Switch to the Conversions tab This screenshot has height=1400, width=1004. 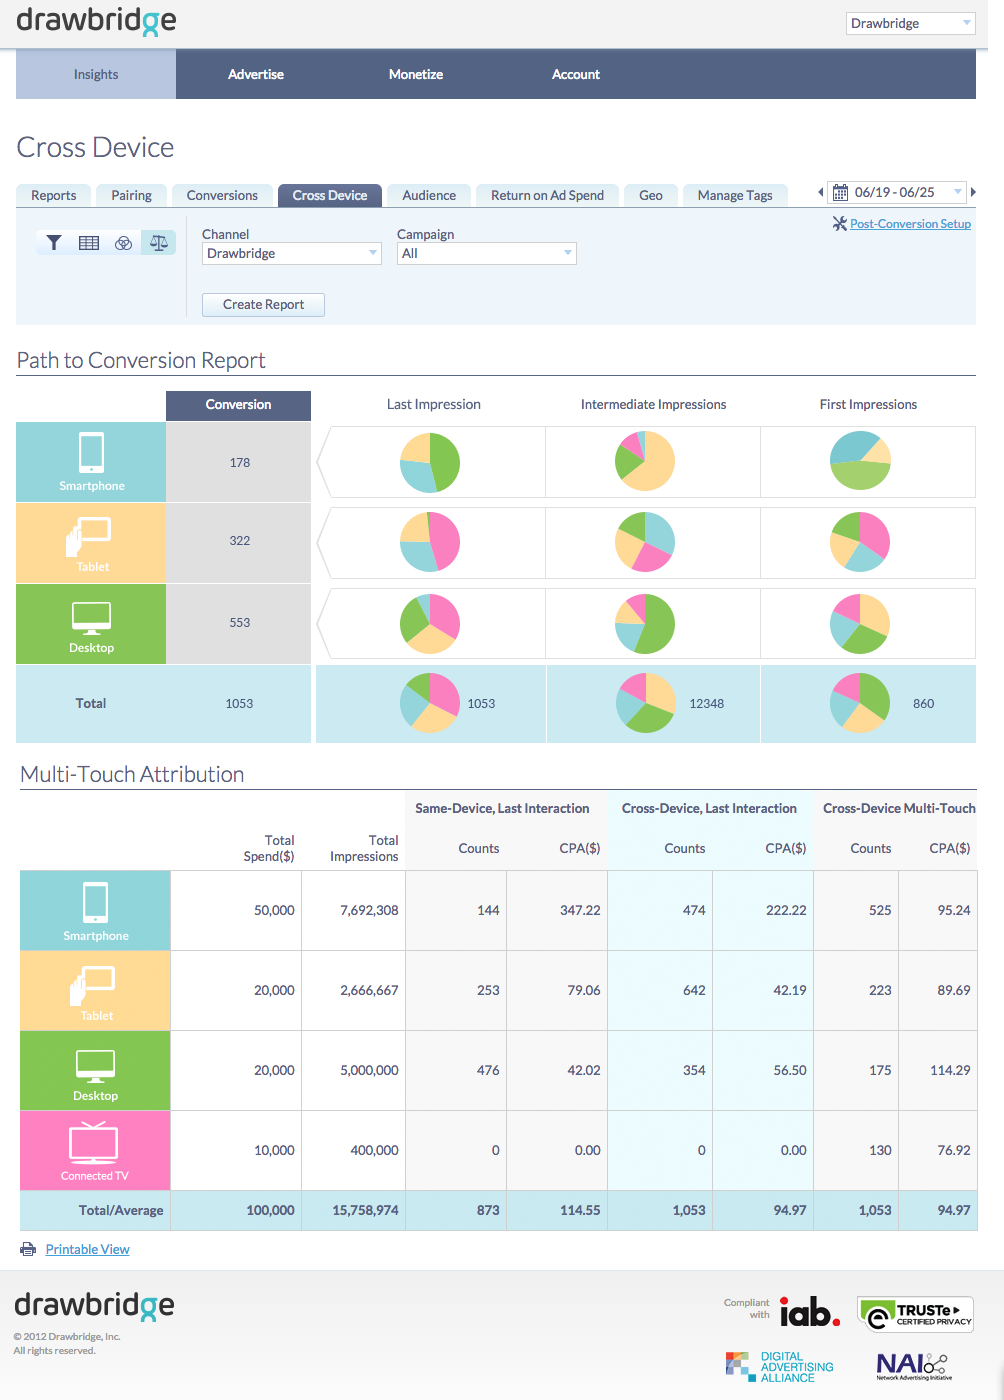pos(222,195)
